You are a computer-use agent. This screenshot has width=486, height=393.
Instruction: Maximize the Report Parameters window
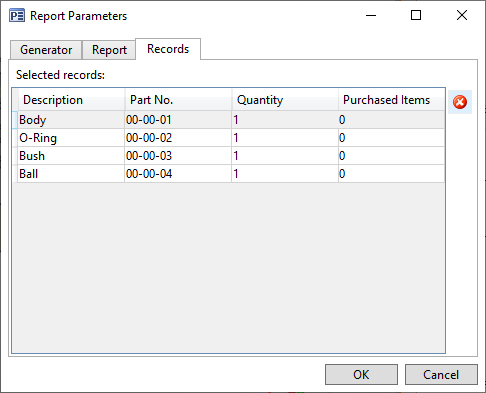point(416,15)
